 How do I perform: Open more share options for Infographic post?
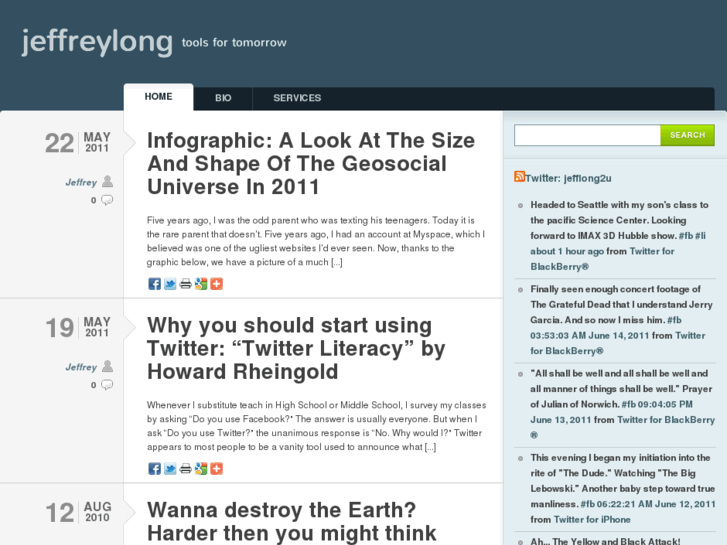tap(217, 284)
